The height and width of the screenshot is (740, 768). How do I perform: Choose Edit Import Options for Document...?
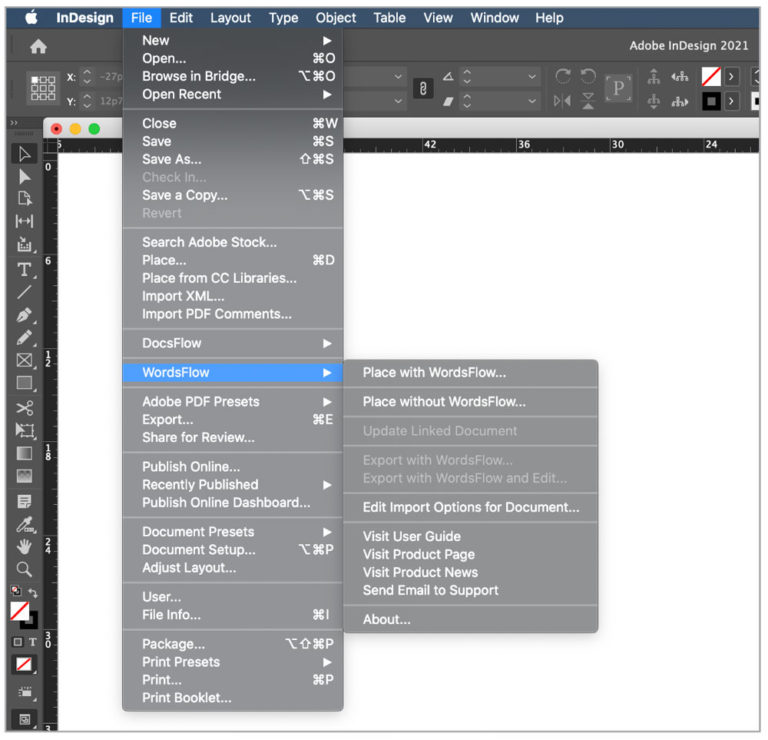point(471,507)
